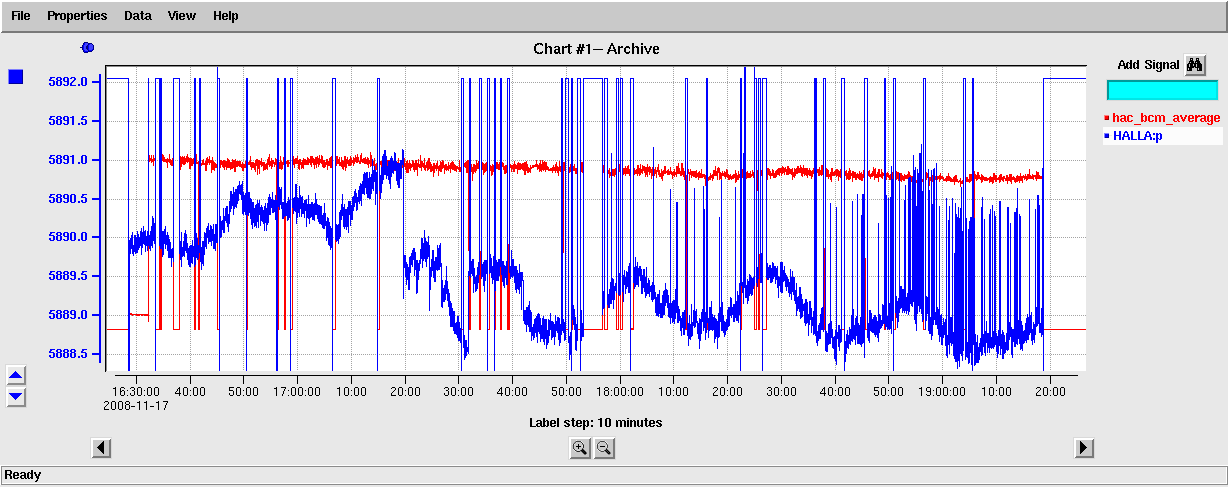
Task: Shift time axis right with arrow button
Action: [x=1085, y=448]
